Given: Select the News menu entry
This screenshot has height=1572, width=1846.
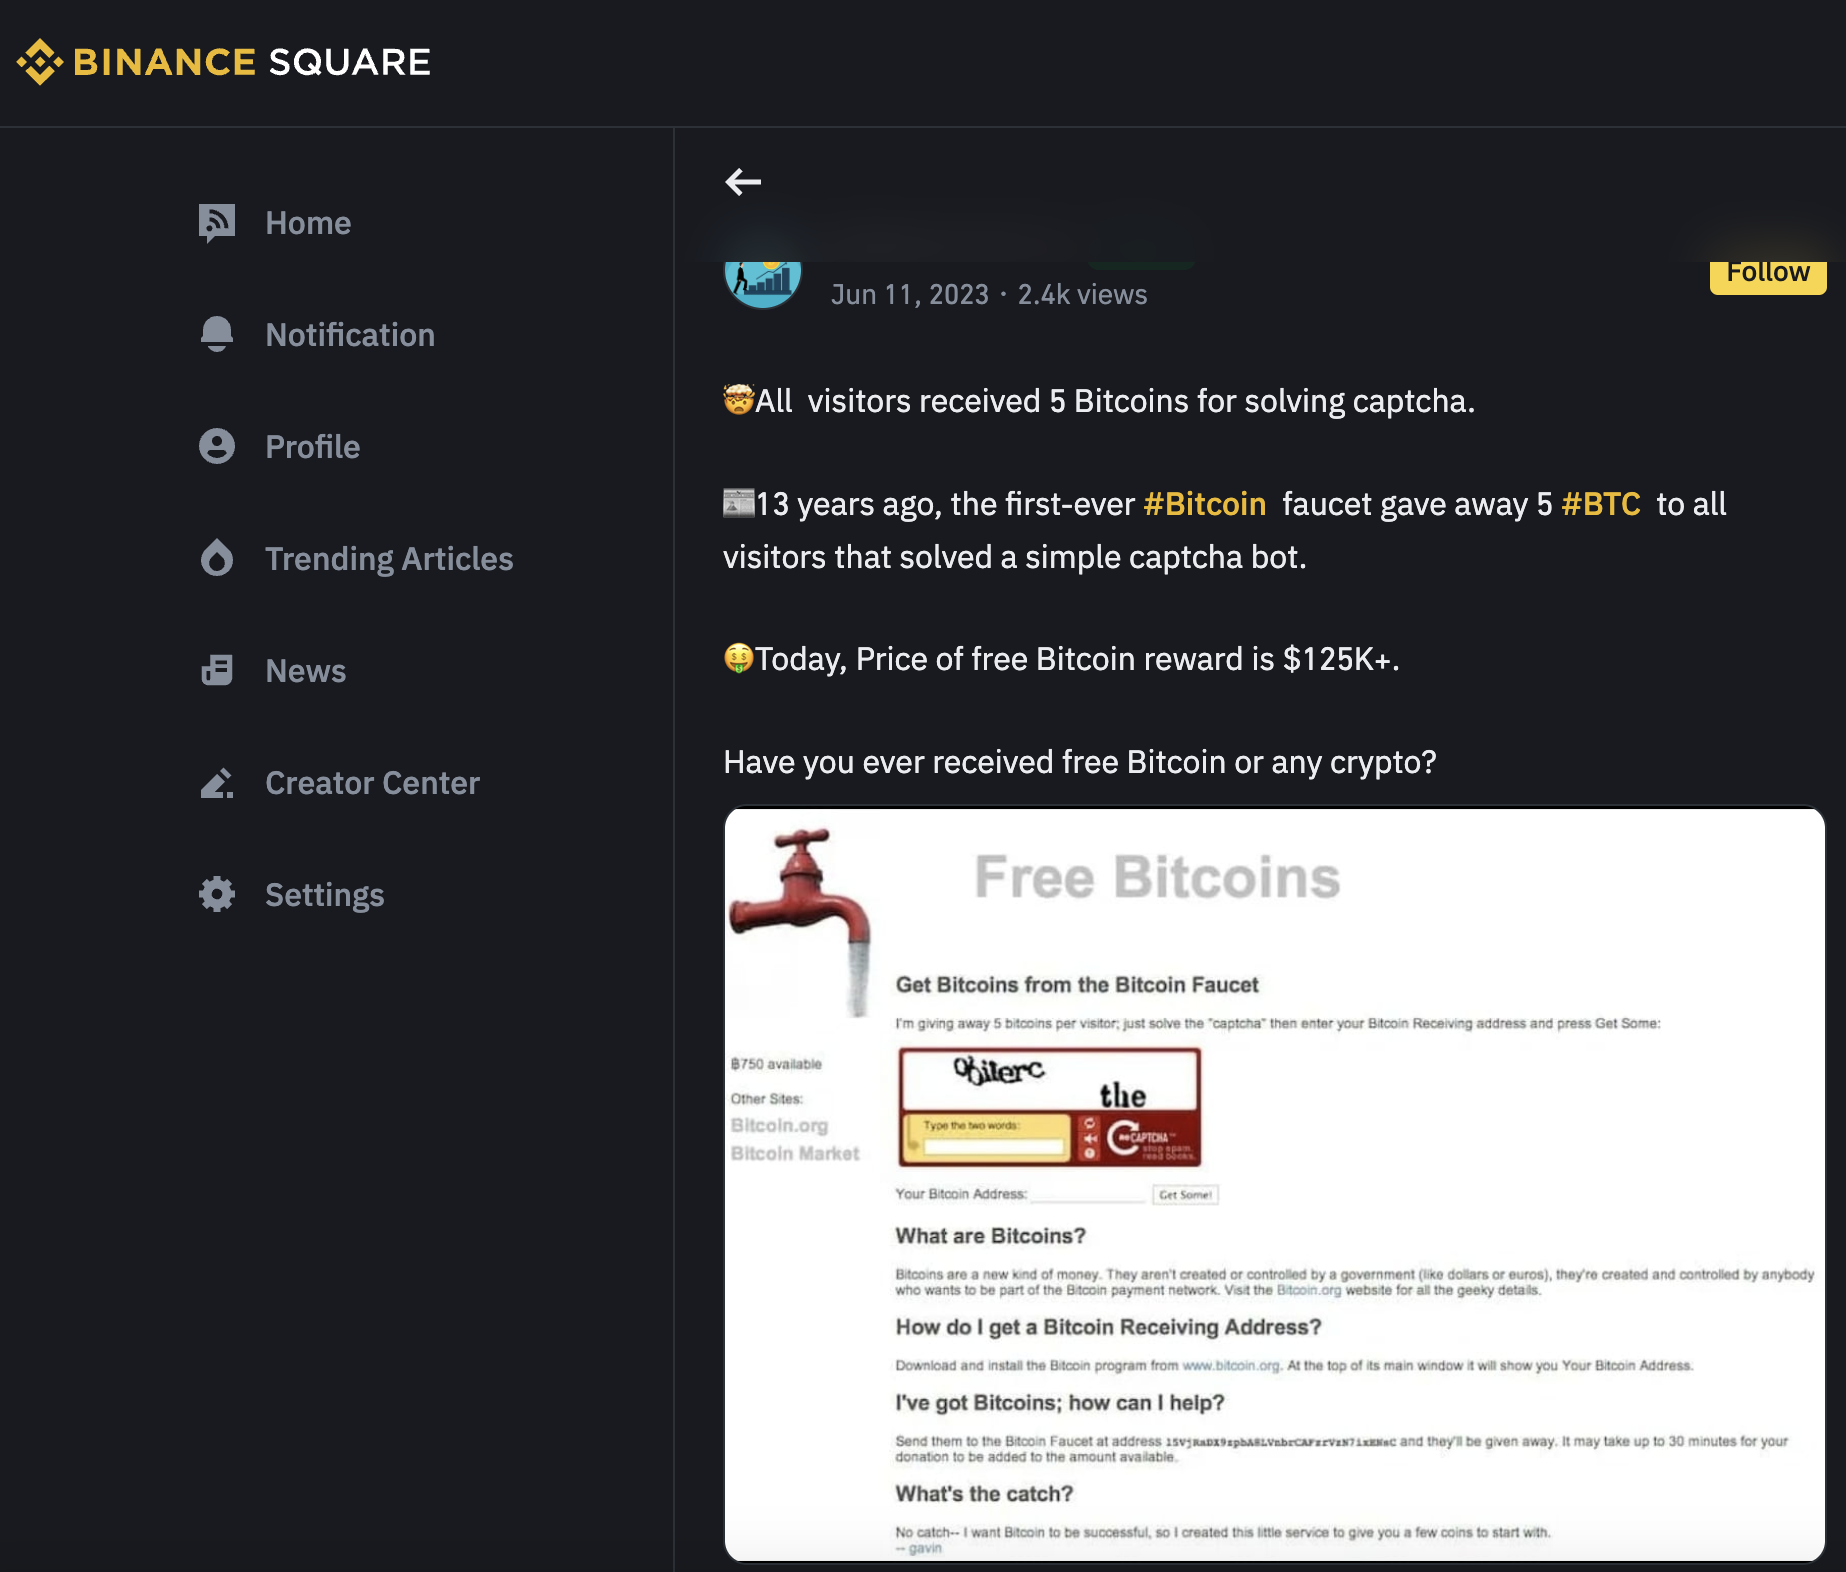Looking at the screenshot, I should click(x=304, y=670).
